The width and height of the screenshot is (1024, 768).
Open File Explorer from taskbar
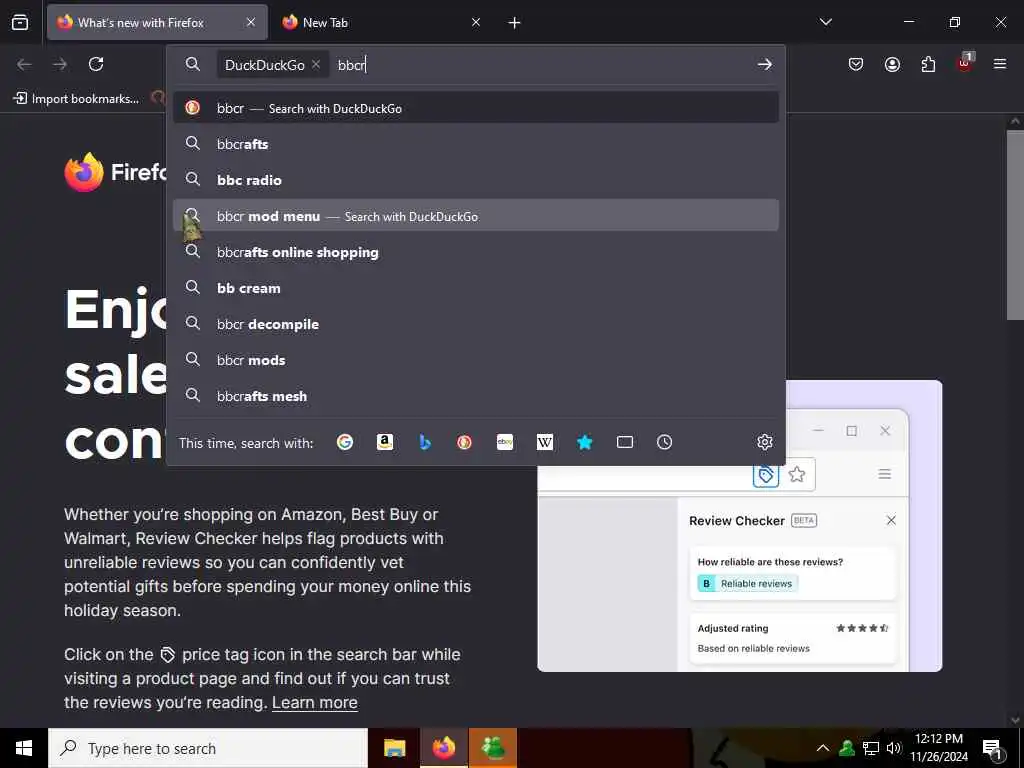coord(394,748)
